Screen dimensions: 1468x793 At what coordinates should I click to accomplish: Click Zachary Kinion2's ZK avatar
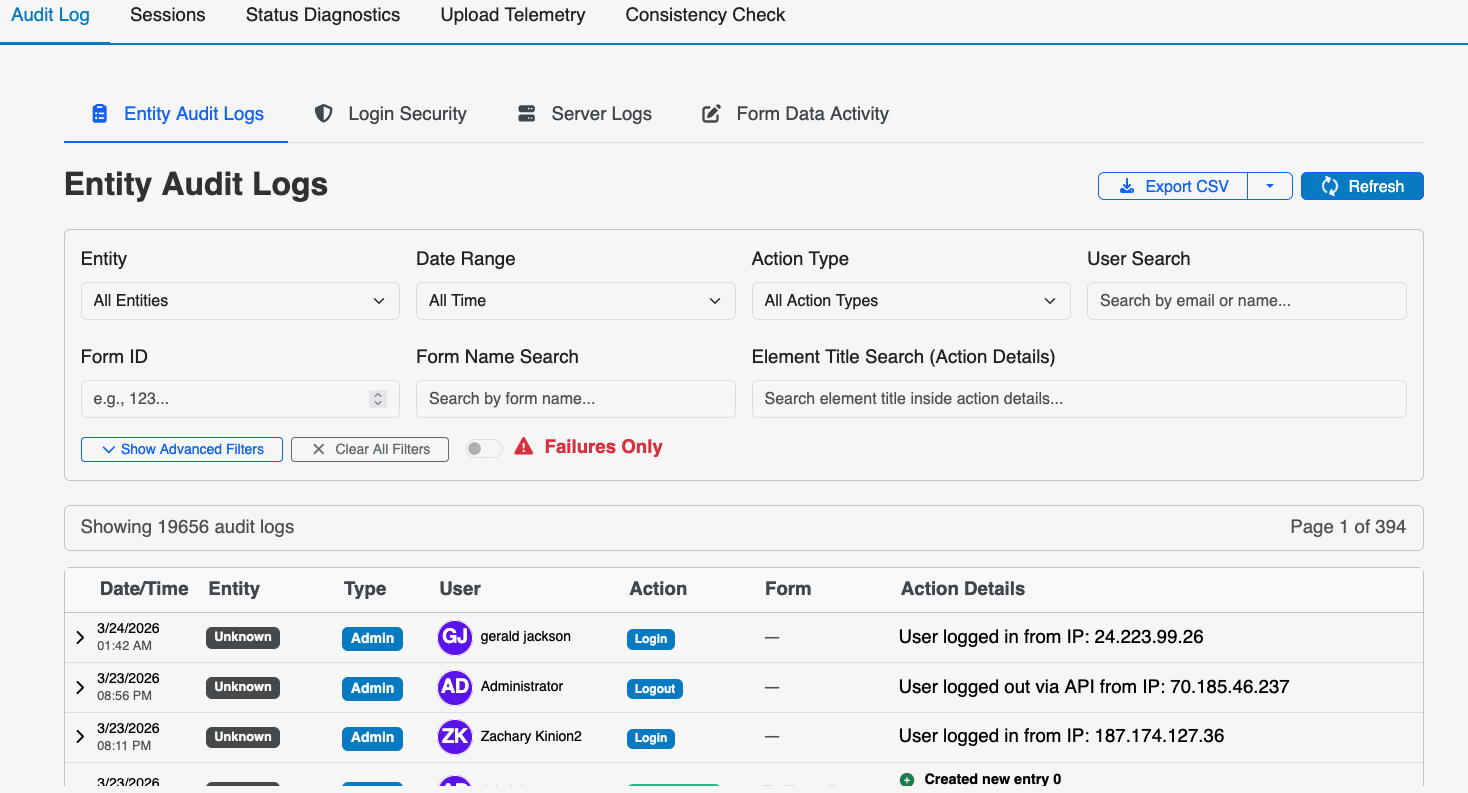tap(455, 737)
